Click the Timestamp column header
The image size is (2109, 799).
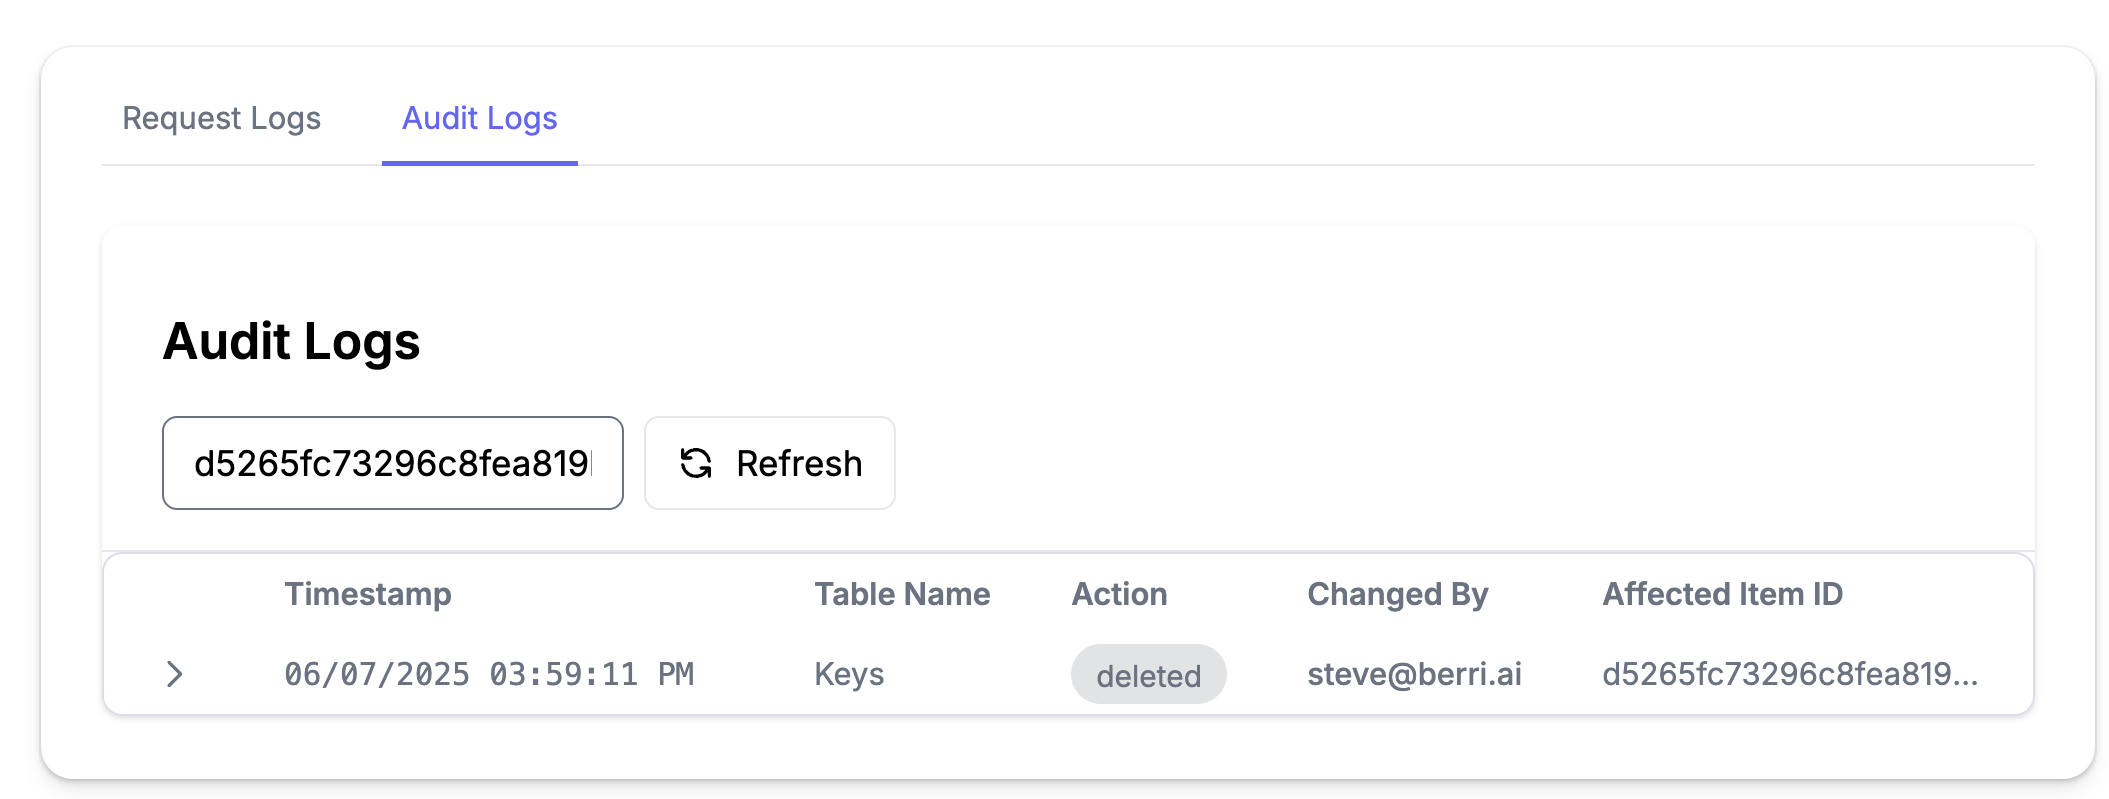coord(367,594)
